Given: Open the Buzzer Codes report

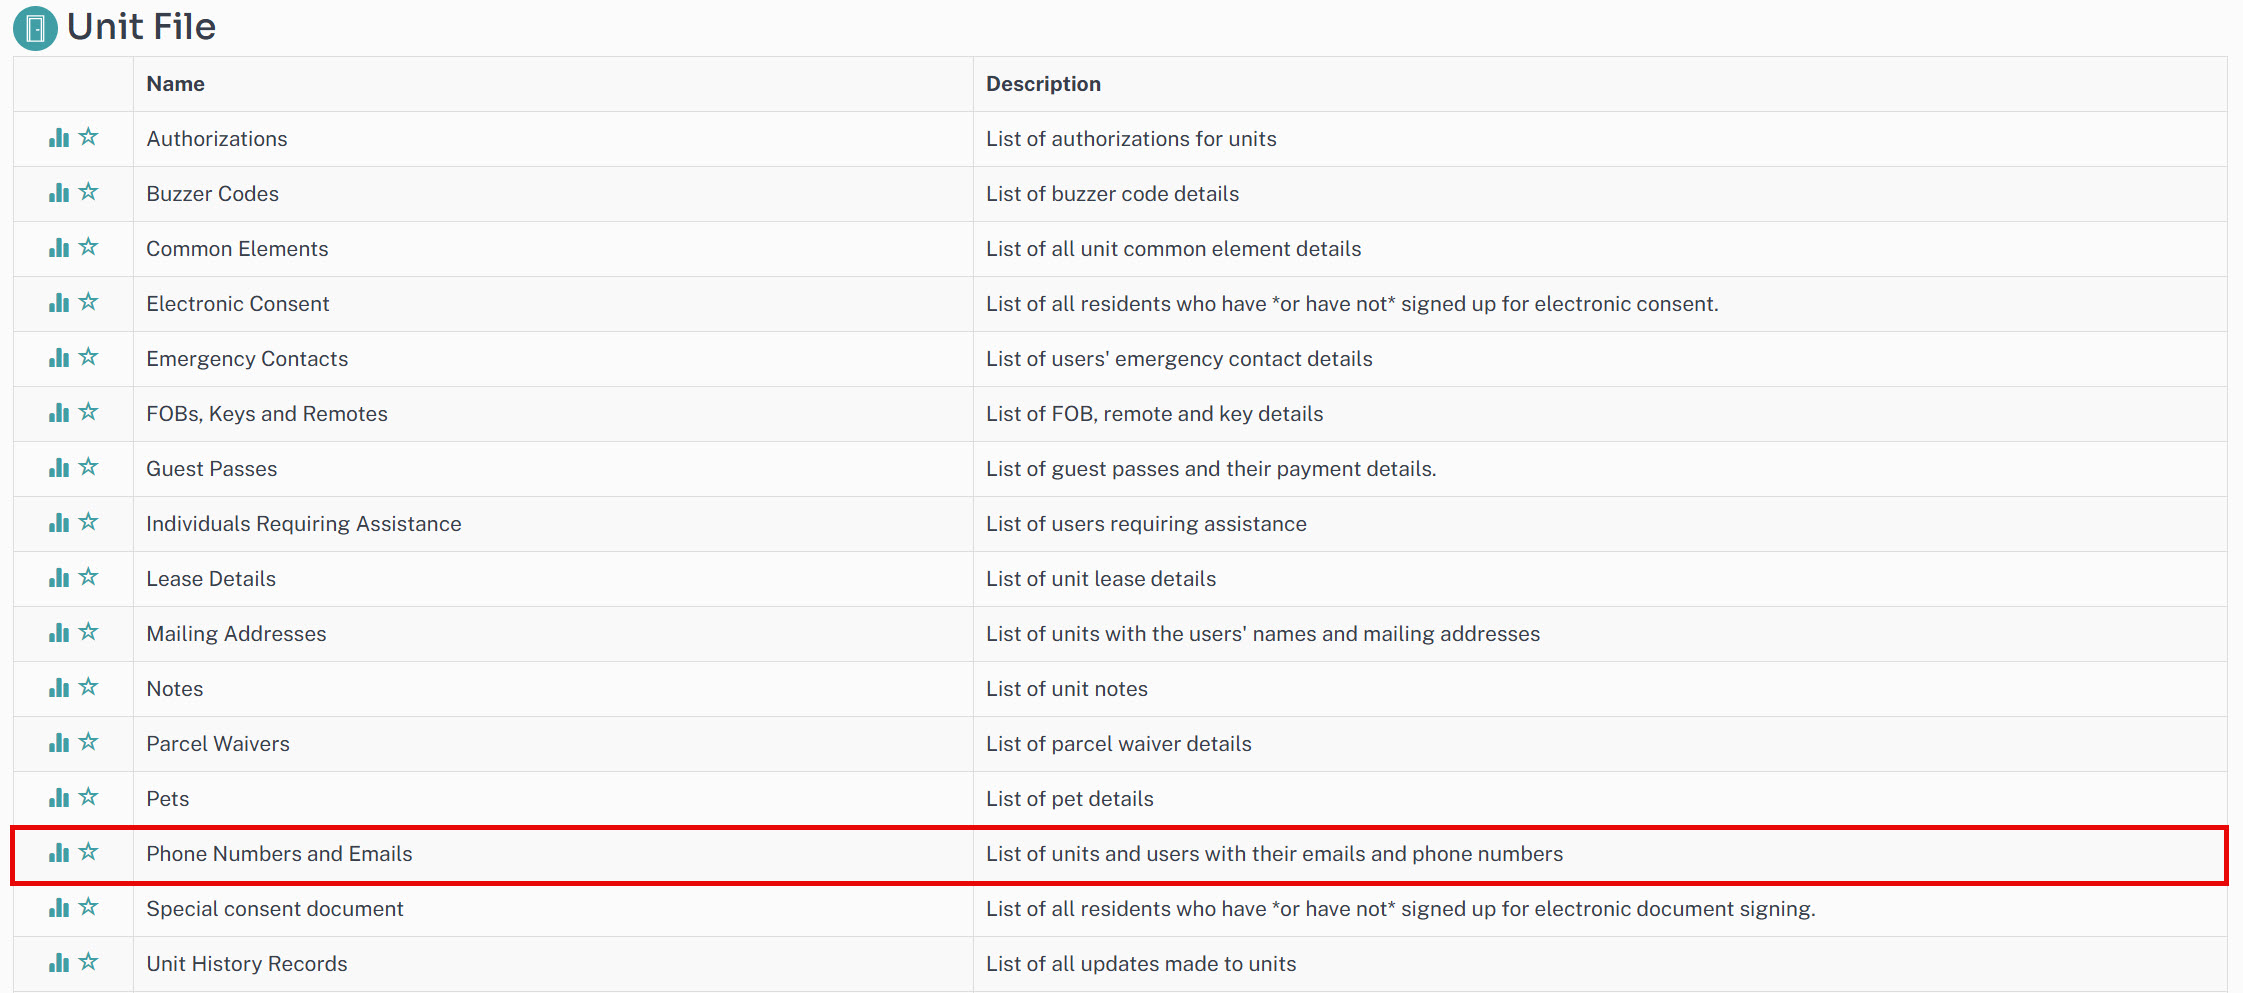Looking at the screenshot, I should pos(213,194).
